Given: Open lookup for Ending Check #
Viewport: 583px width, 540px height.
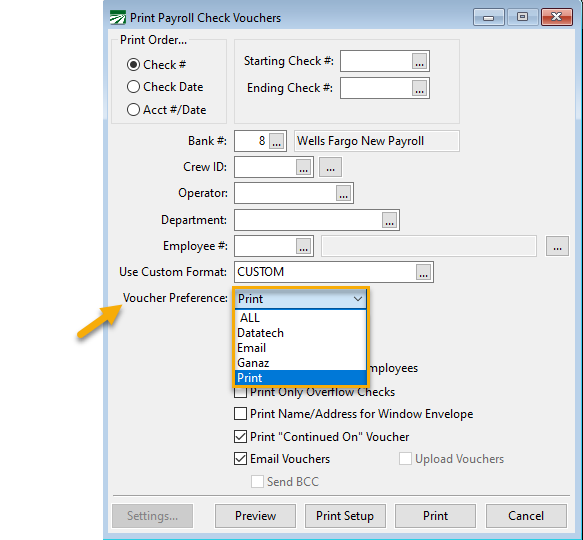Looking at the screenshot, I should click(419, 88).
